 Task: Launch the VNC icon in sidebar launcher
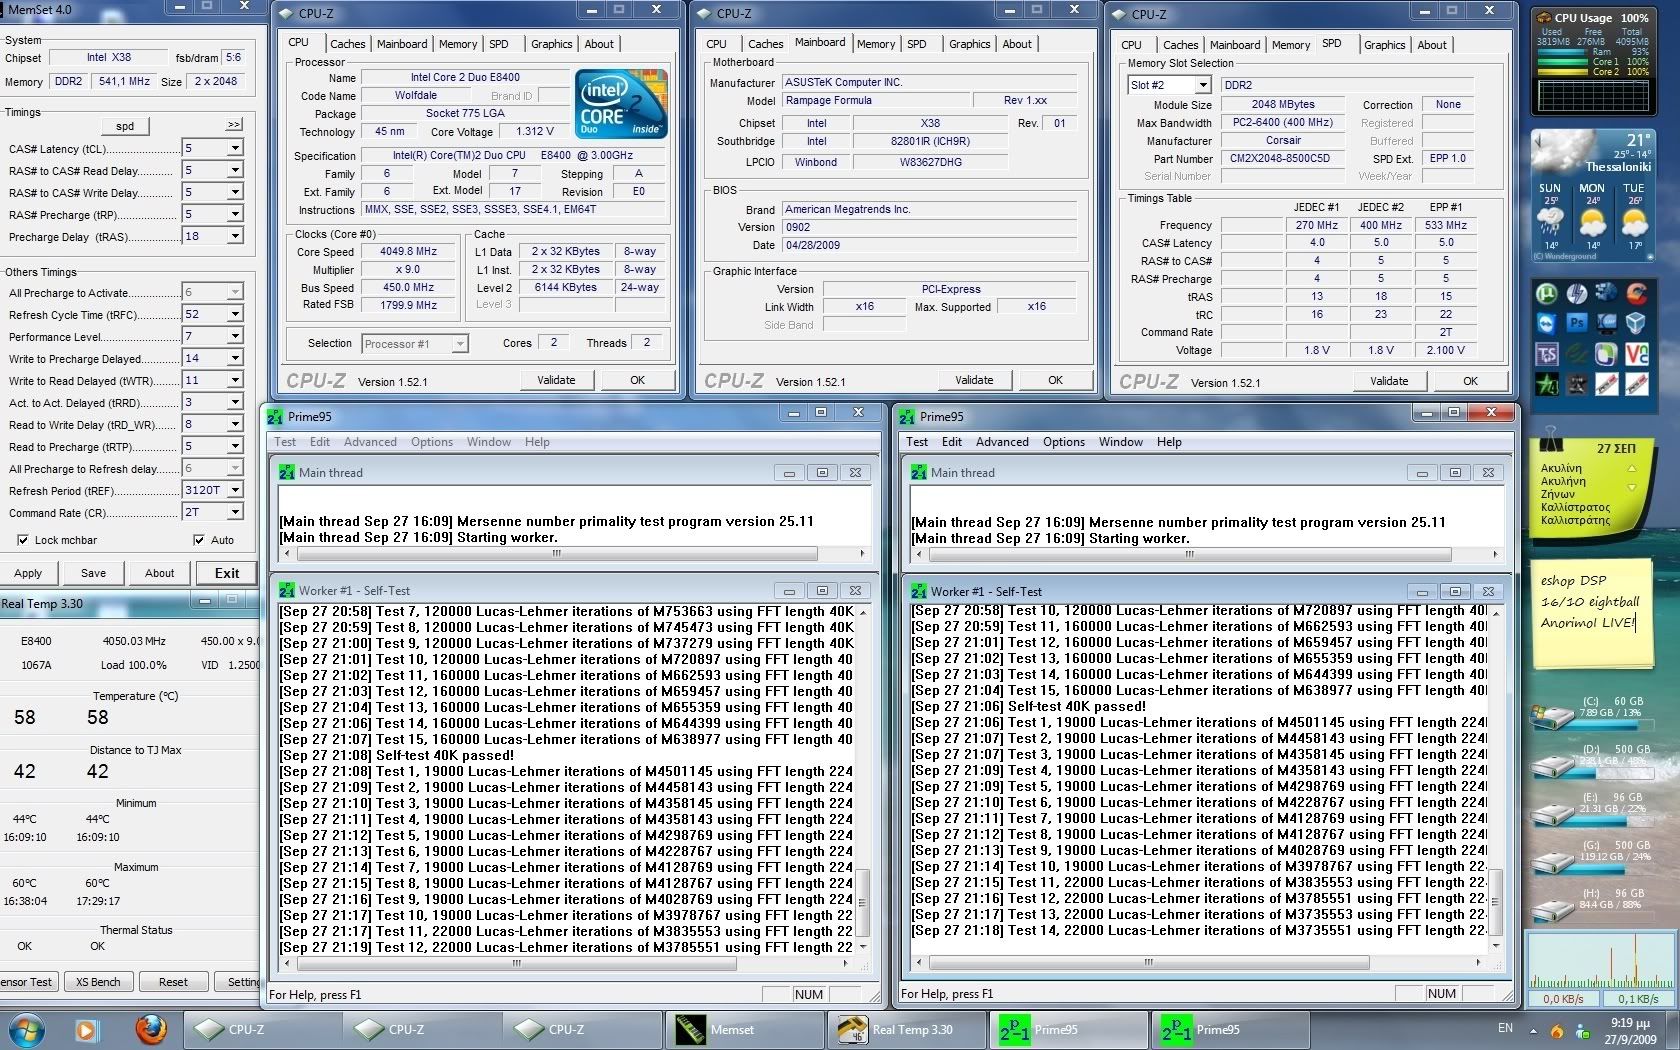pyautogui.click(x=1637, y=354)
